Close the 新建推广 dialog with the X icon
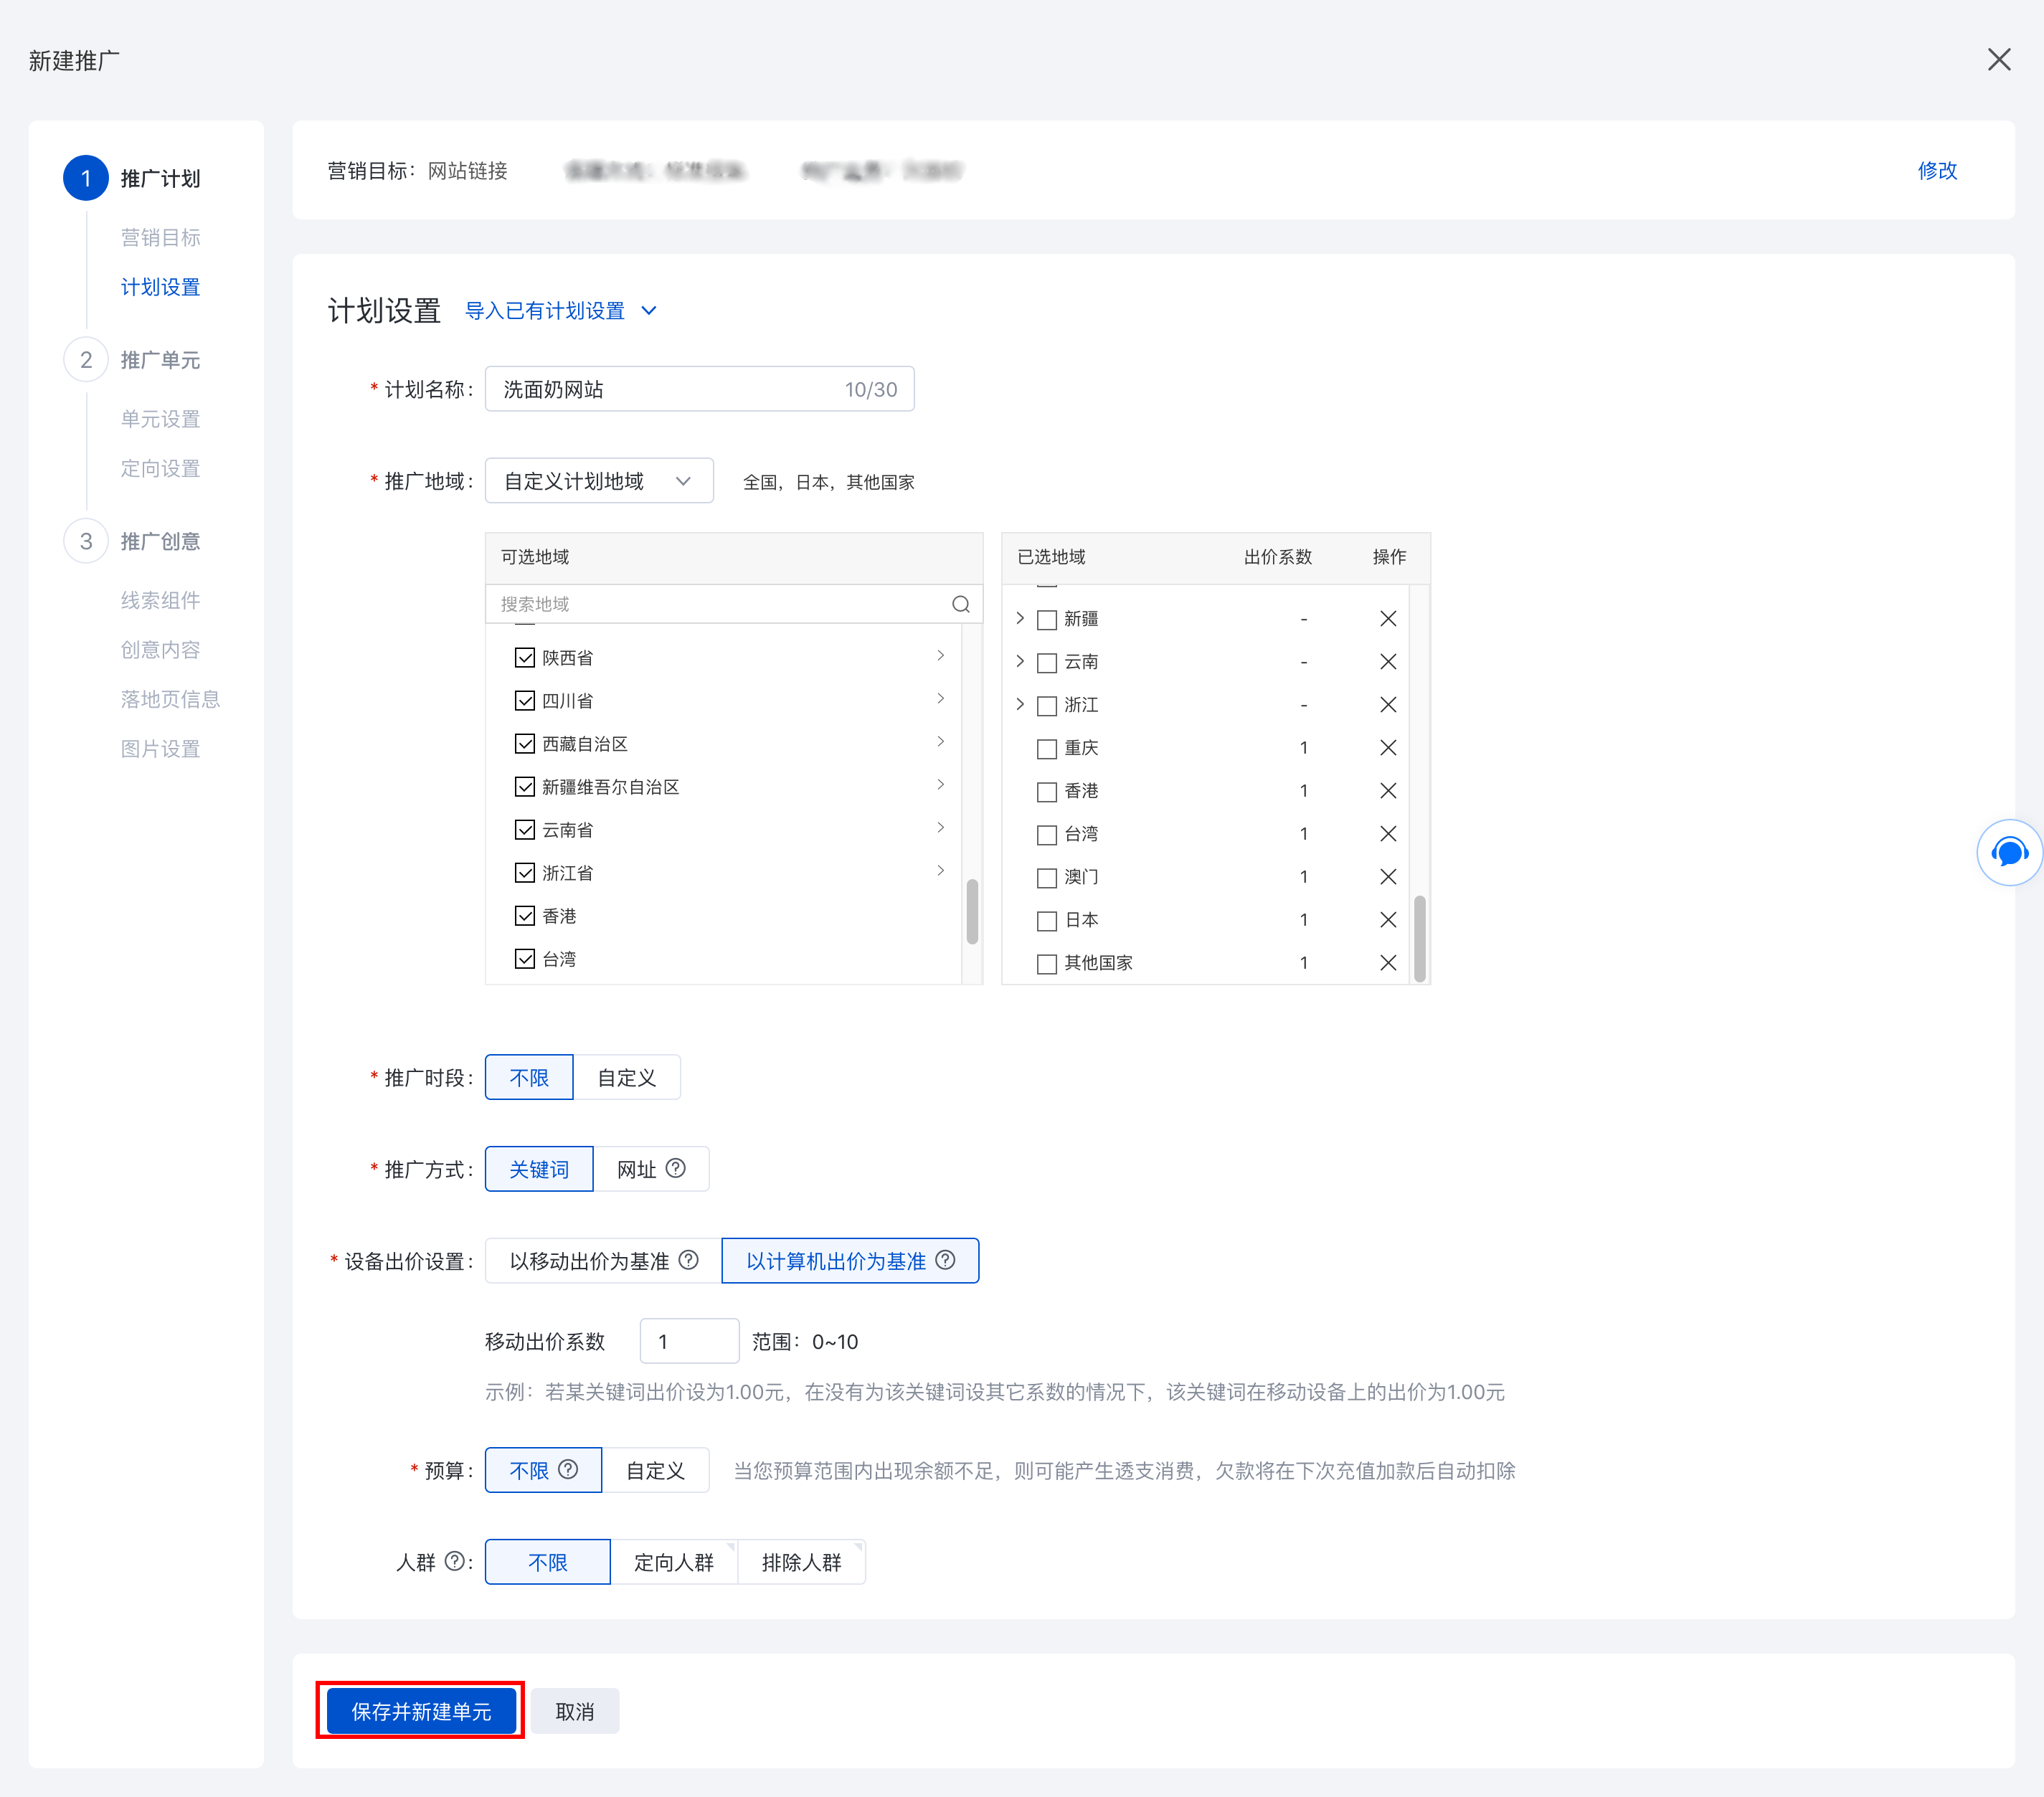Image resolution: width=2044 pixels, height=1797 pixels. tap(1998, 60)
